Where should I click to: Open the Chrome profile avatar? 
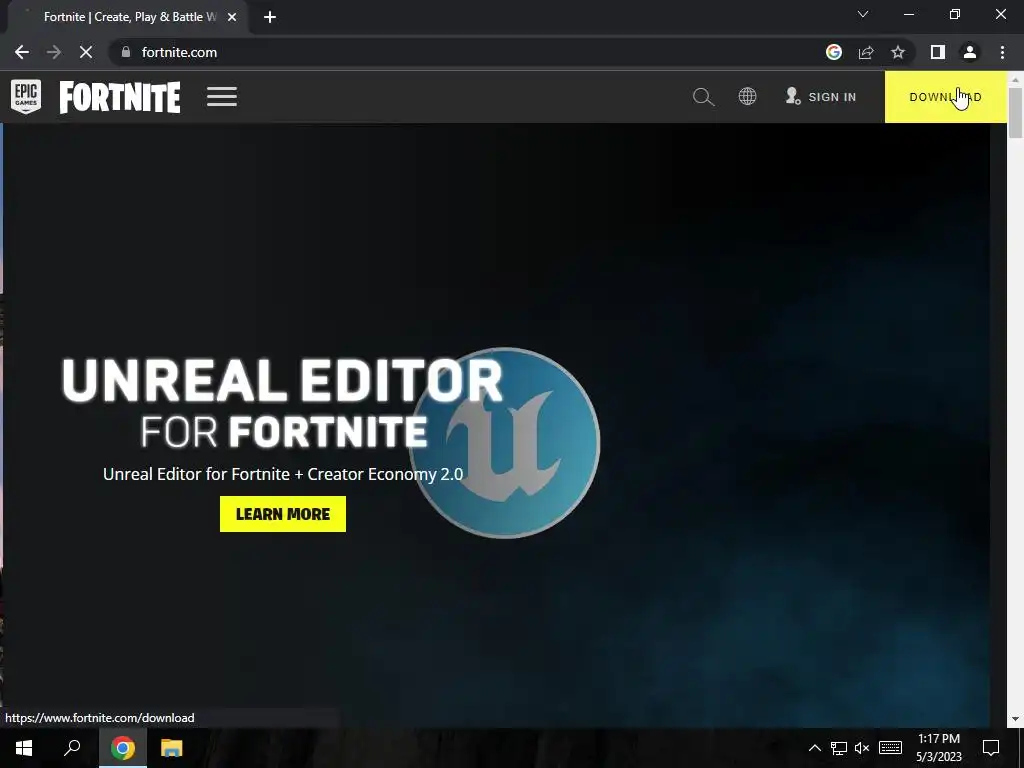[x=970, y=52]
